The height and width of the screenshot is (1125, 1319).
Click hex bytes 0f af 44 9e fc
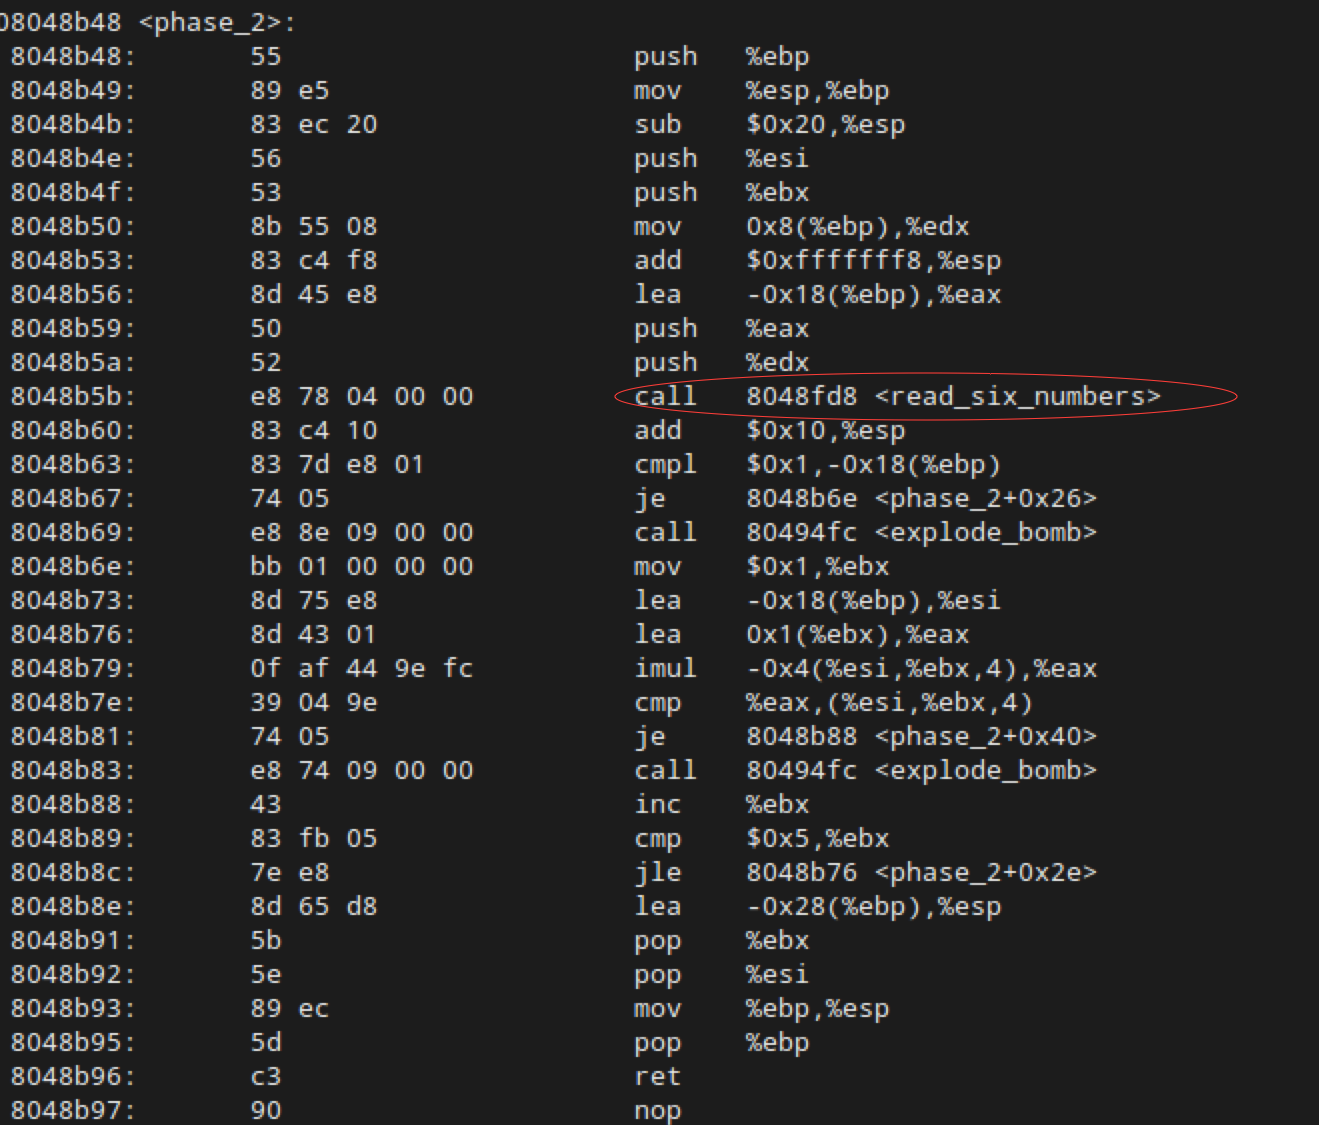click(361, 668)
